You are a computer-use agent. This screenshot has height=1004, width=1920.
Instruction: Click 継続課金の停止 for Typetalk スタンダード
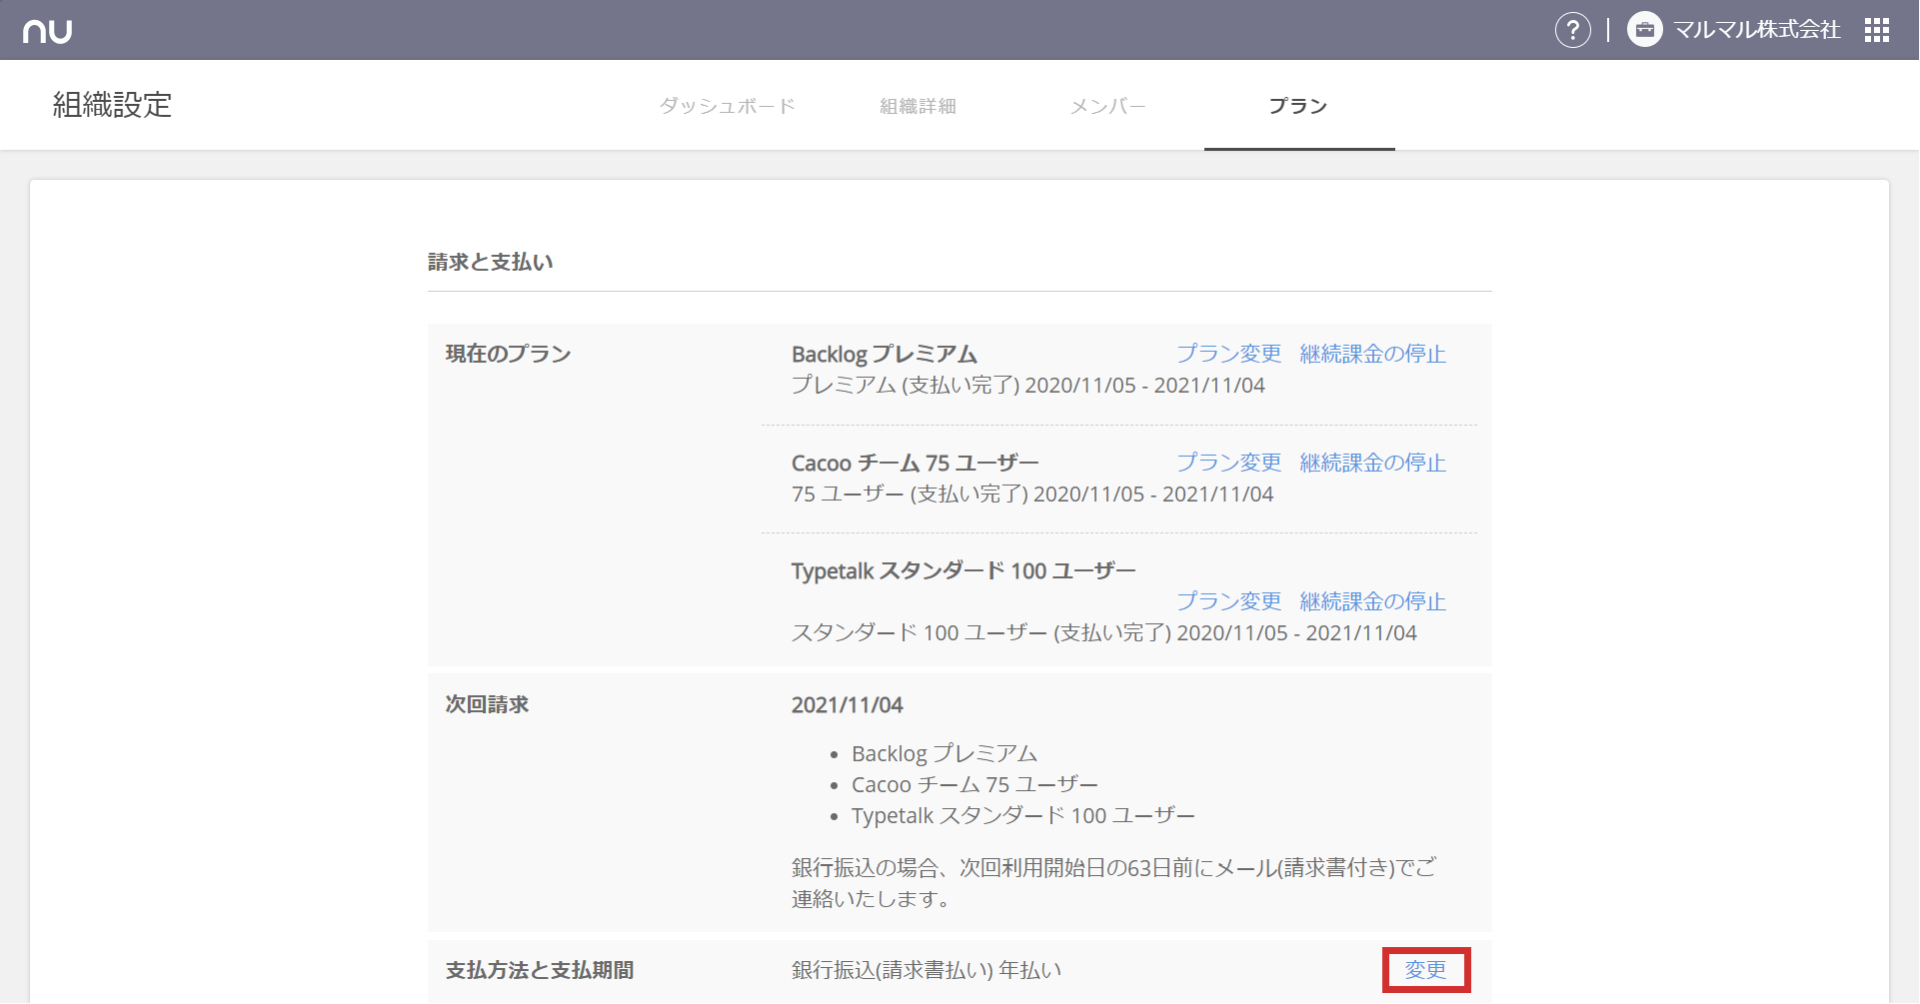point(1373,602)
